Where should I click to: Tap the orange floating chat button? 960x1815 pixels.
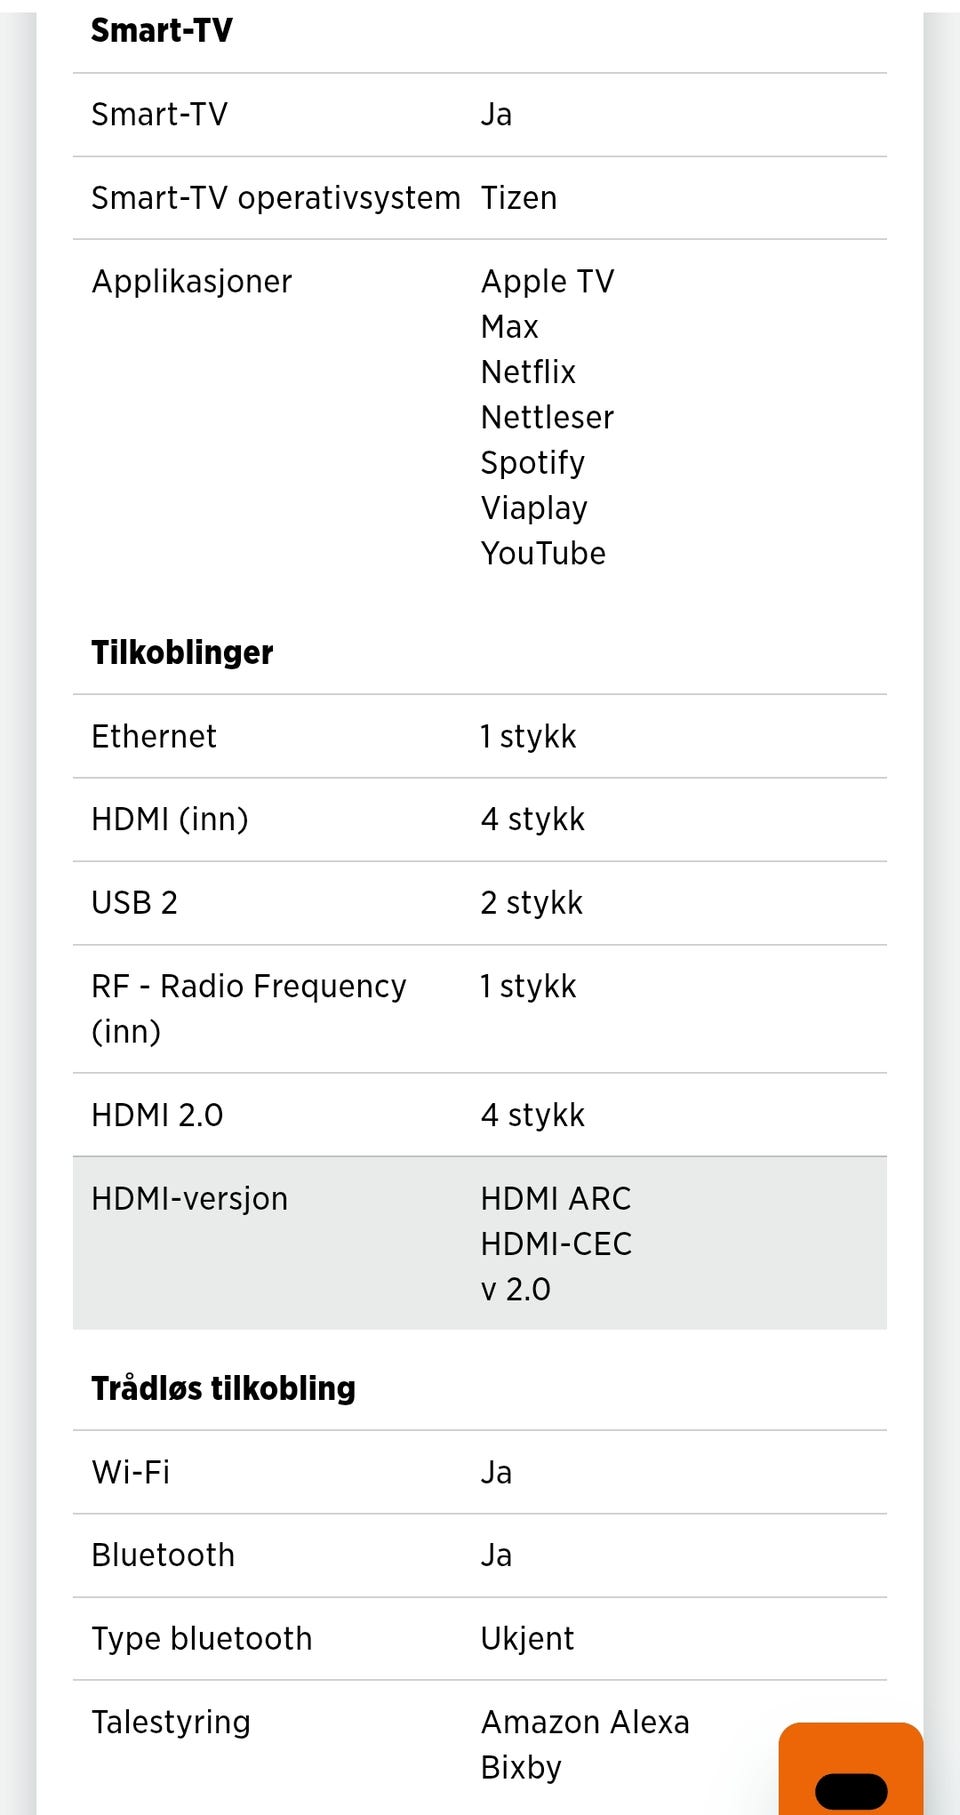coord(851,1768)
